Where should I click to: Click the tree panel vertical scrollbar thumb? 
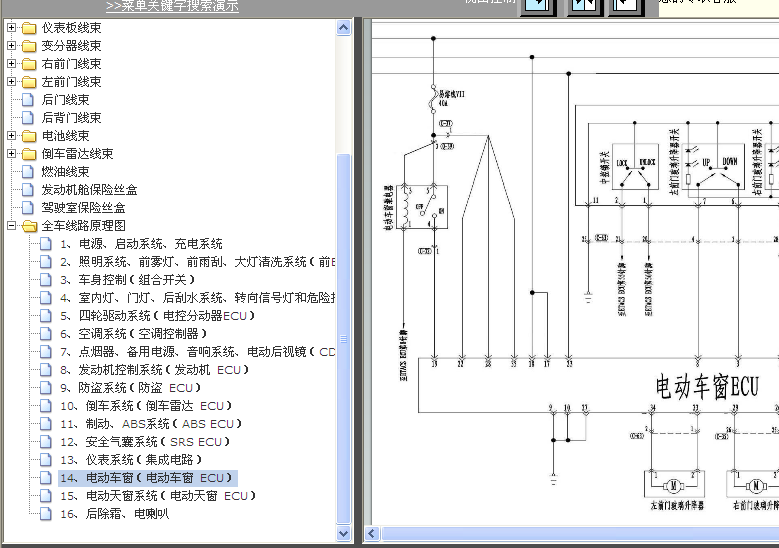click(x=343, y=338)
